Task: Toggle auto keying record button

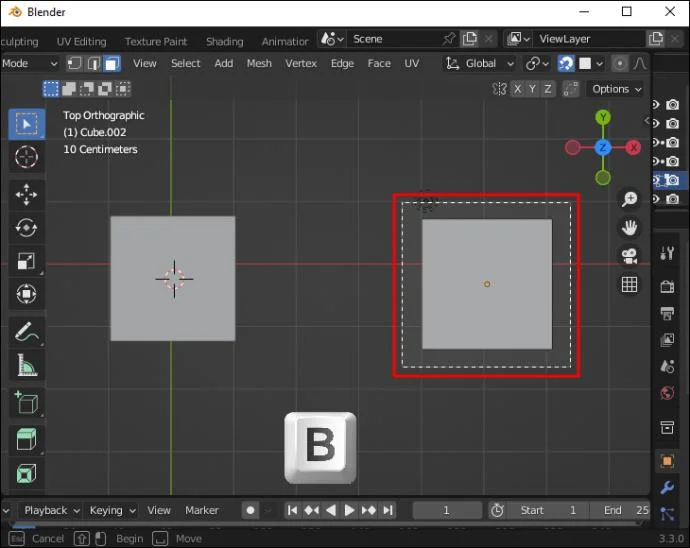Action: click(x=250, y=511)
